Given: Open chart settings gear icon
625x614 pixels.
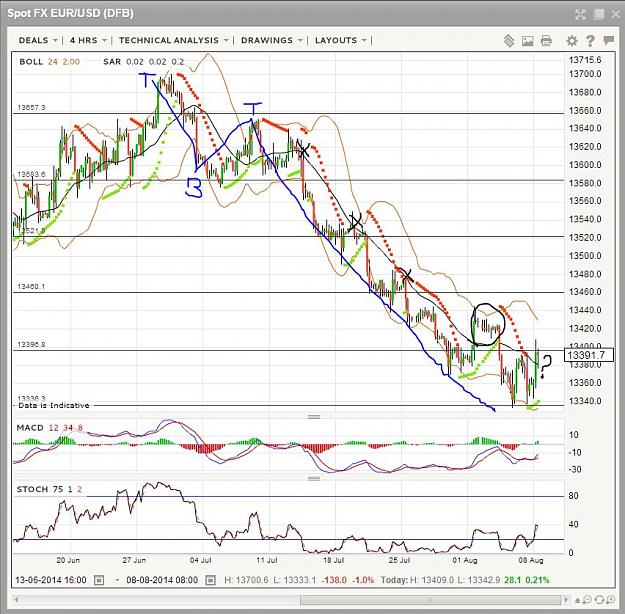Looking at the screenshot, I should 572,41.
